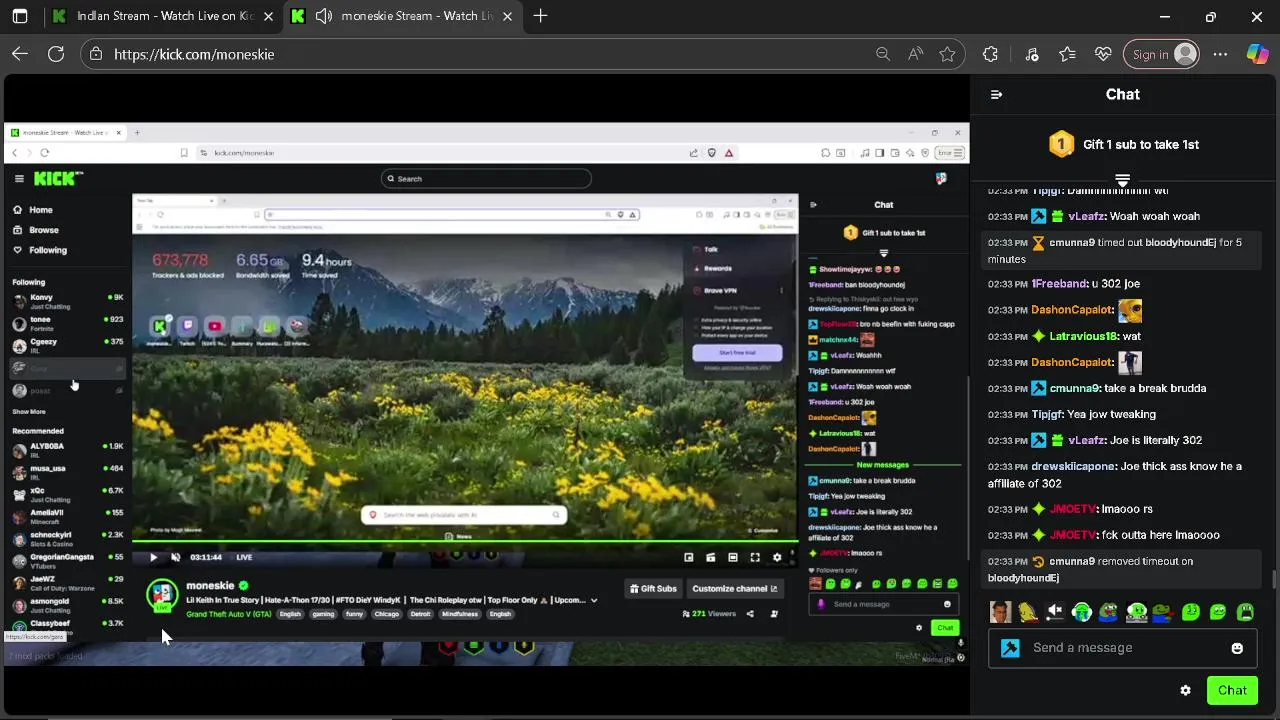The width and height of the screenshot is (1280, 720).
Task: Open xQc channel in Recommended list
Action: [x=67, y=494]
